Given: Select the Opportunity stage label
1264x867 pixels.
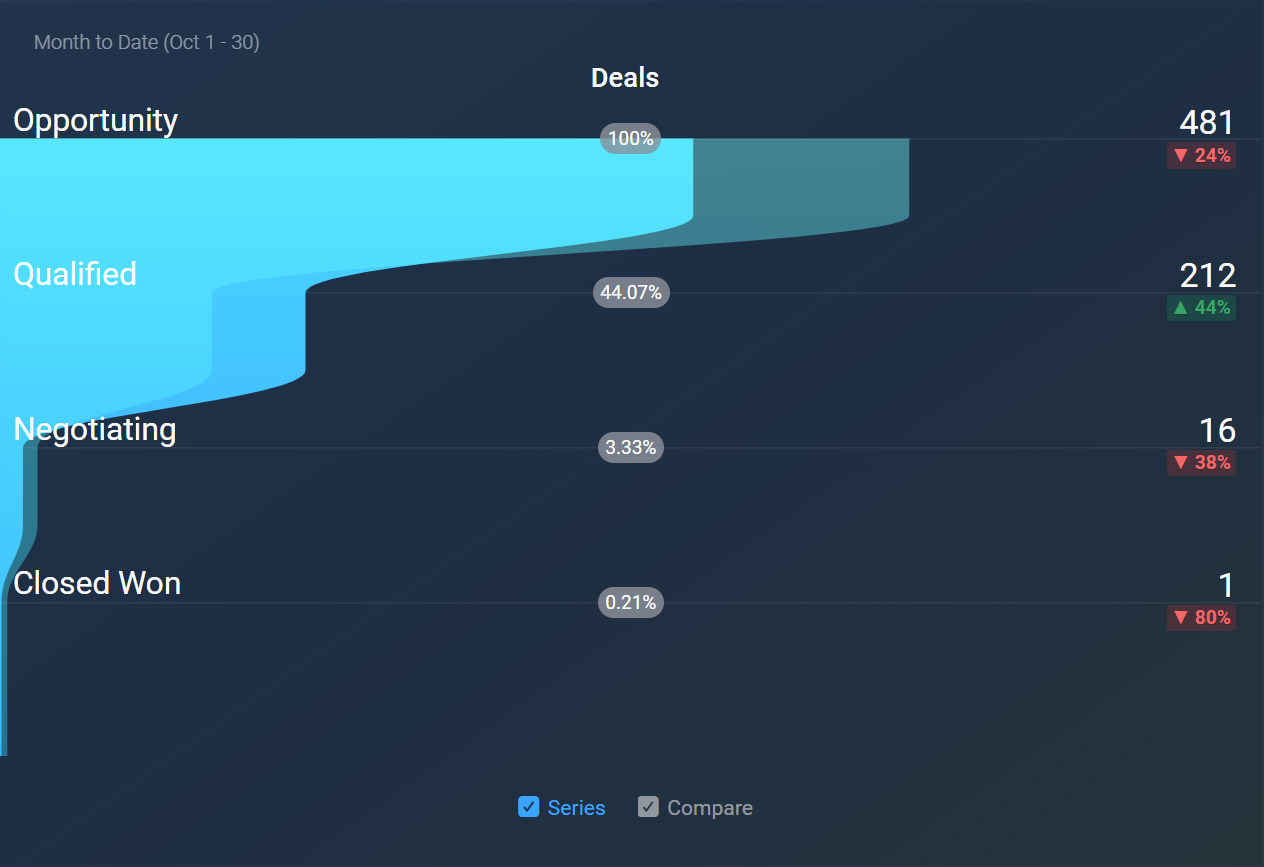Looking at the screenshot, I should [95, 120].
